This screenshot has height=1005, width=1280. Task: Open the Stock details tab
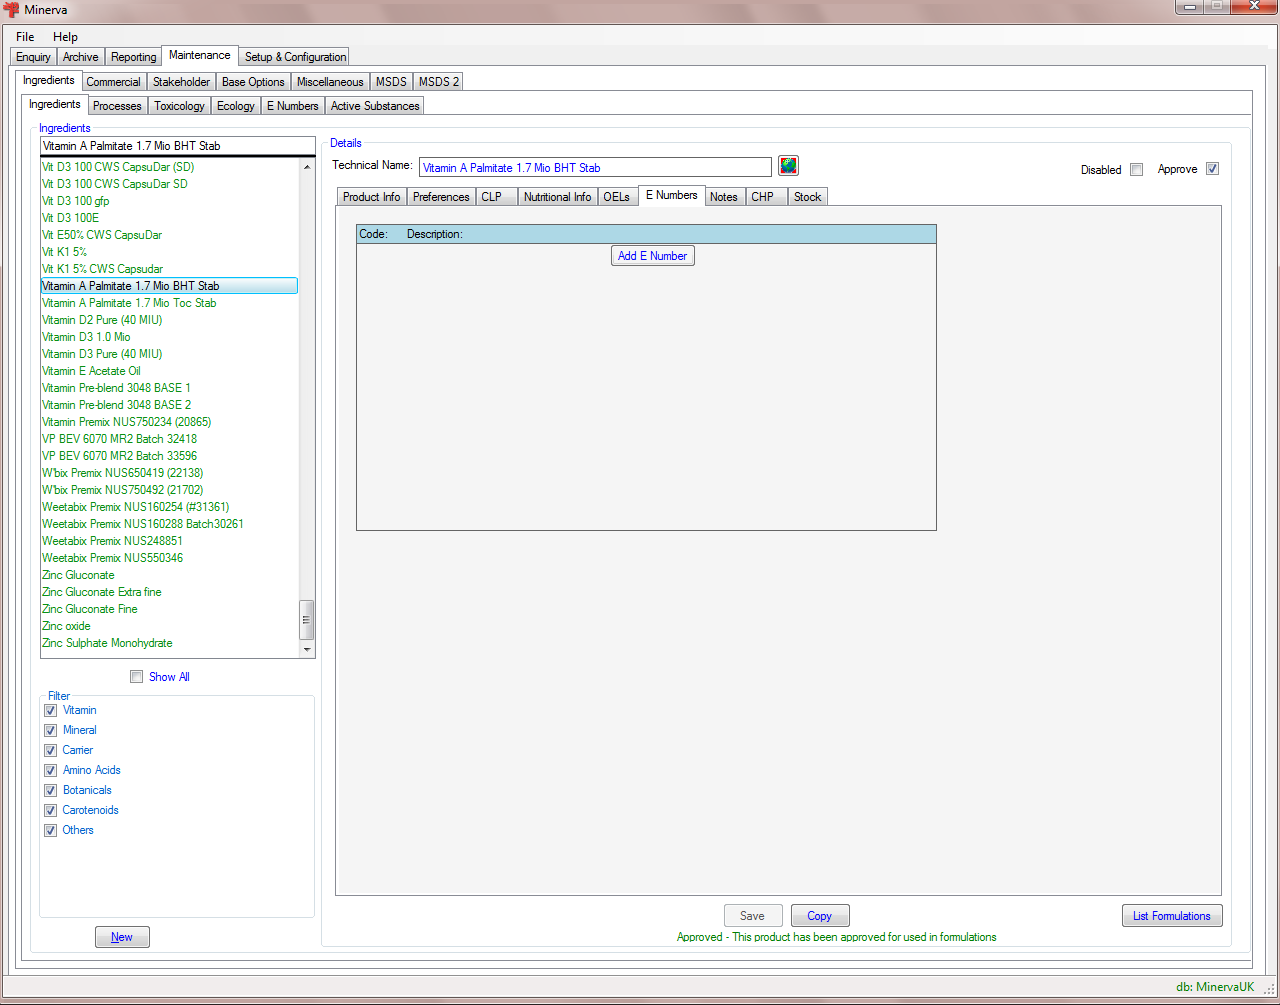[x=808, y=197]
